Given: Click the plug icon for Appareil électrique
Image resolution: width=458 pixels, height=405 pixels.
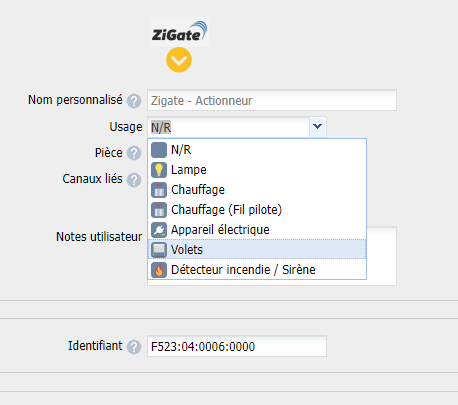Looking at the screenshot, I should 159,230.
